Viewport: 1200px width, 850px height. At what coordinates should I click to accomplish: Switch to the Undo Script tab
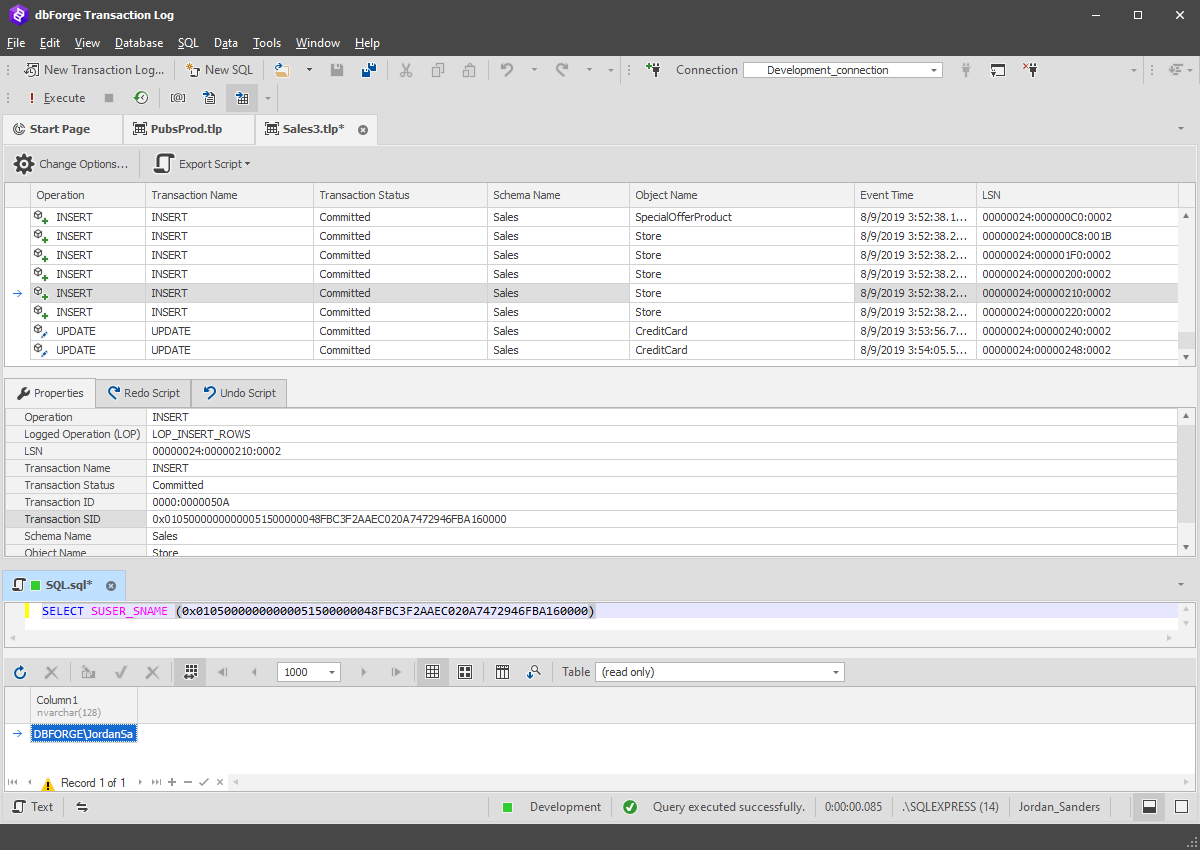[239, 393]
